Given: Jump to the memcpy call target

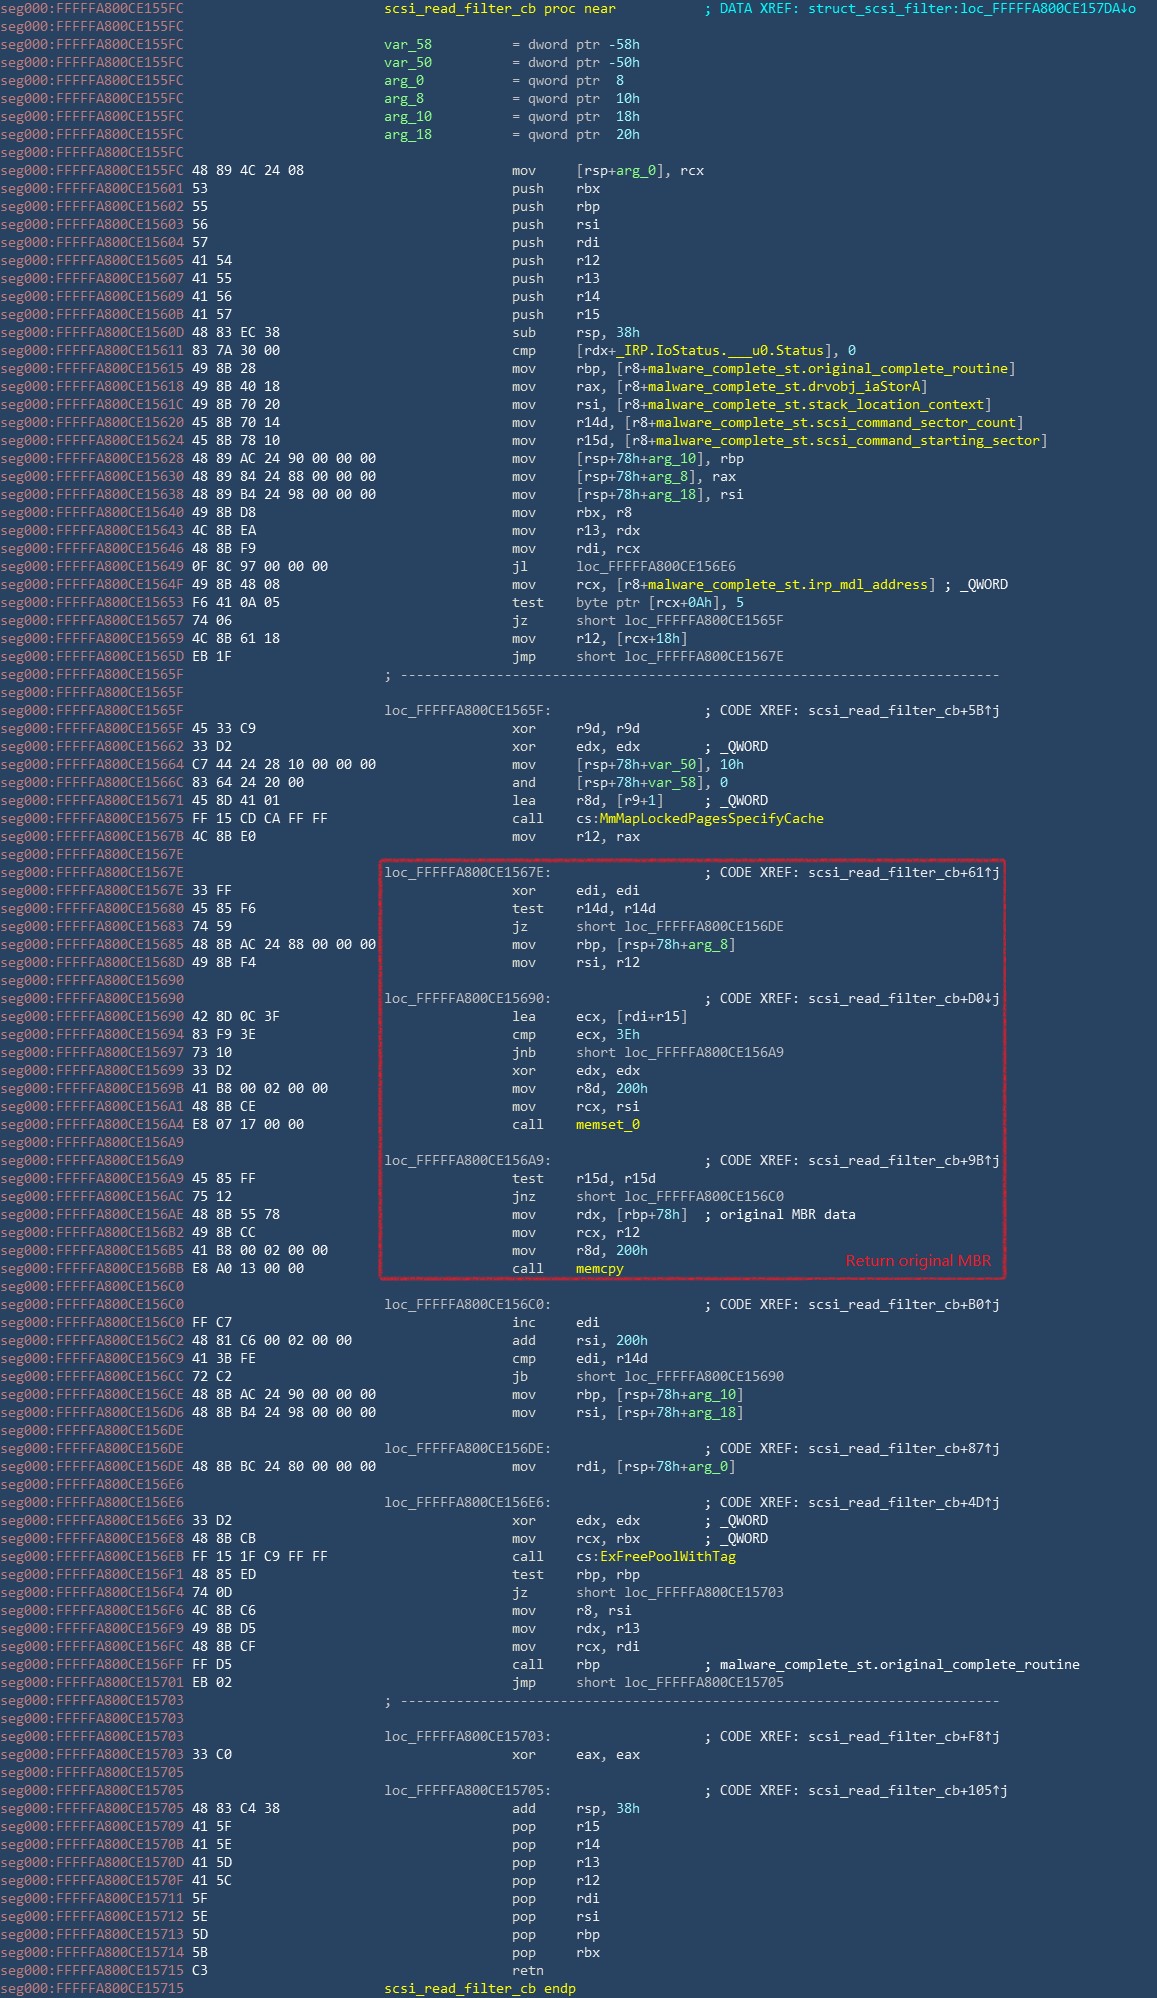Looking at the screenshot, I should click(599, 1268).
